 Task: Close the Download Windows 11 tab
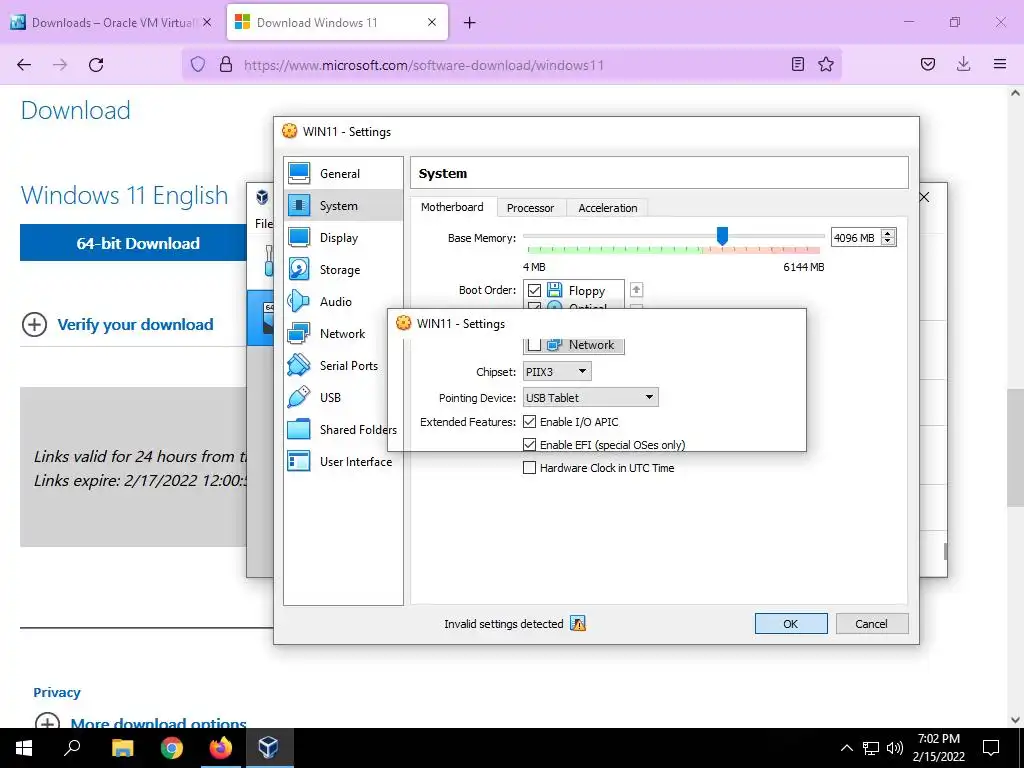(432, 22)
